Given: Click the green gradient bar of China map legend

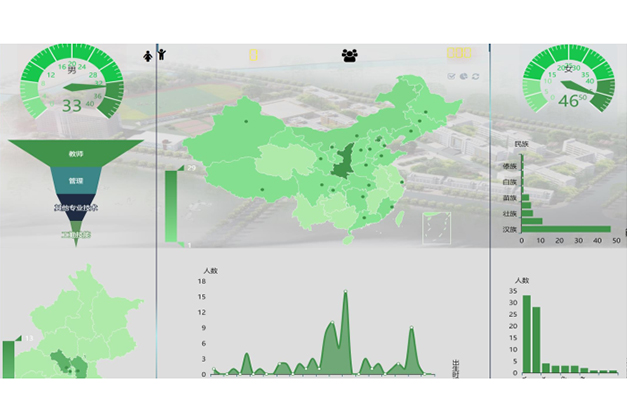Looking at the screenshot, I should tap(171, 206).
